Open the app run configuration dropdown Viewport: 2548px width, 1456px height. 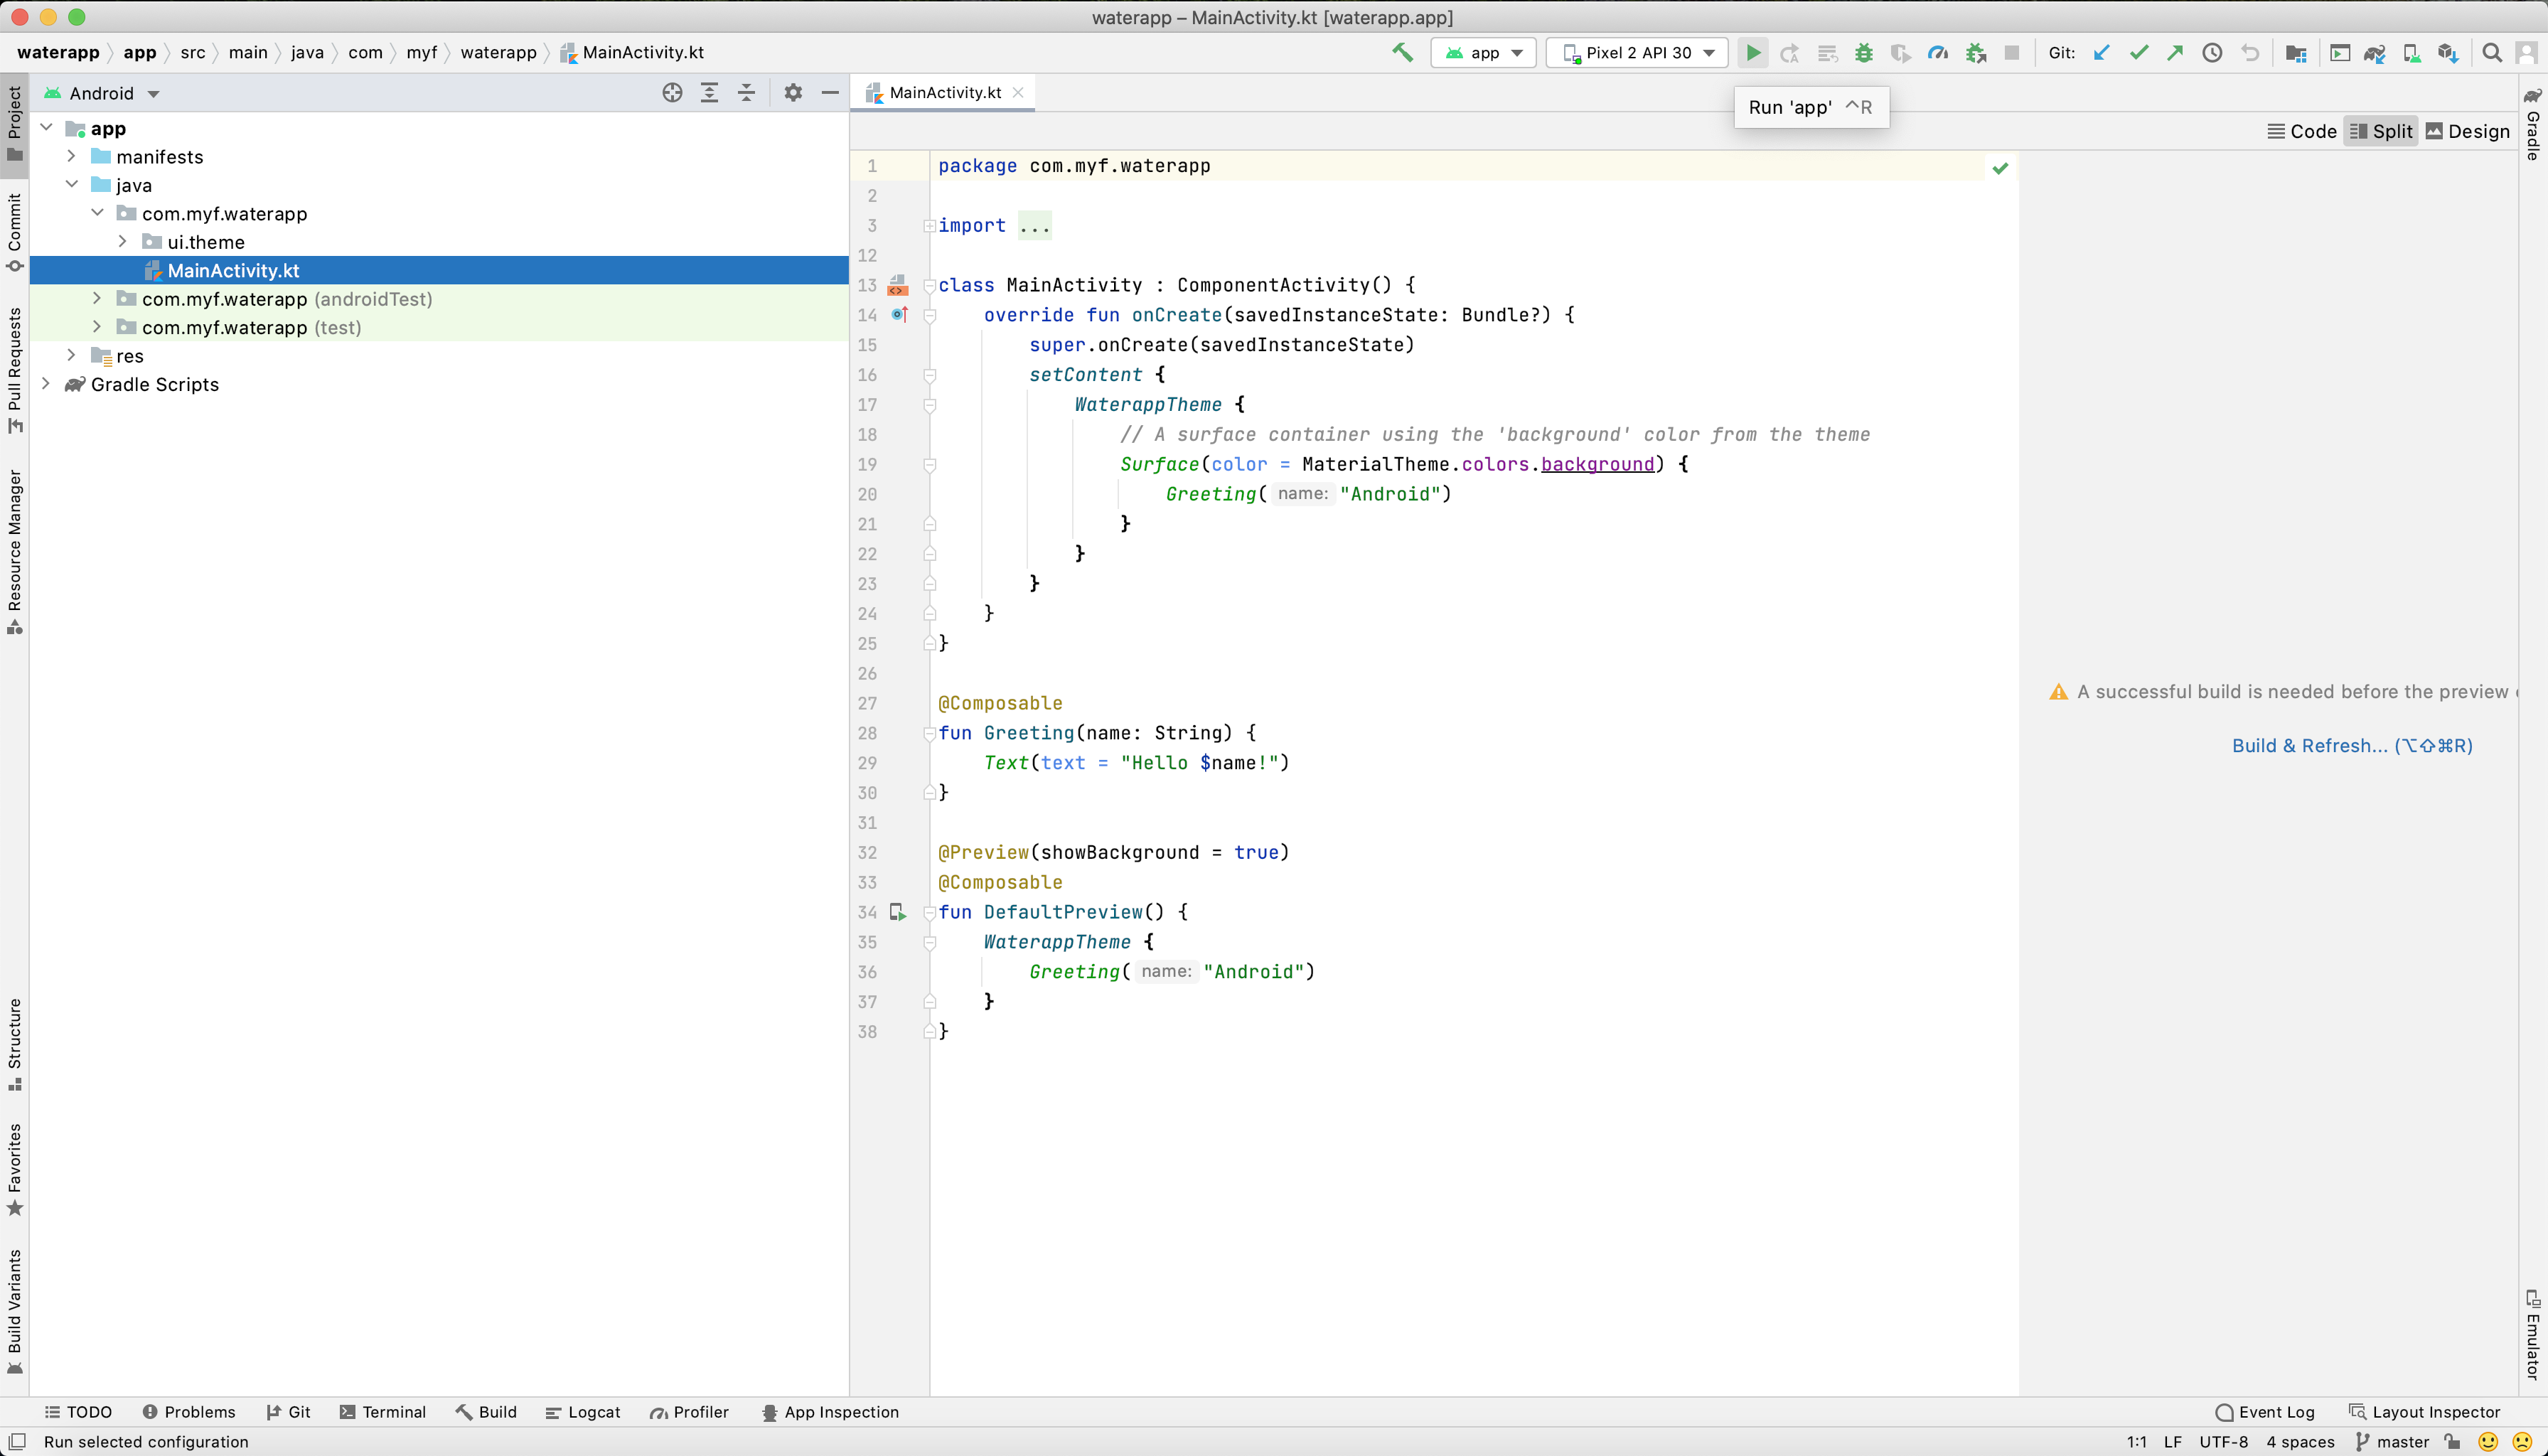(x=1484, y=52)
